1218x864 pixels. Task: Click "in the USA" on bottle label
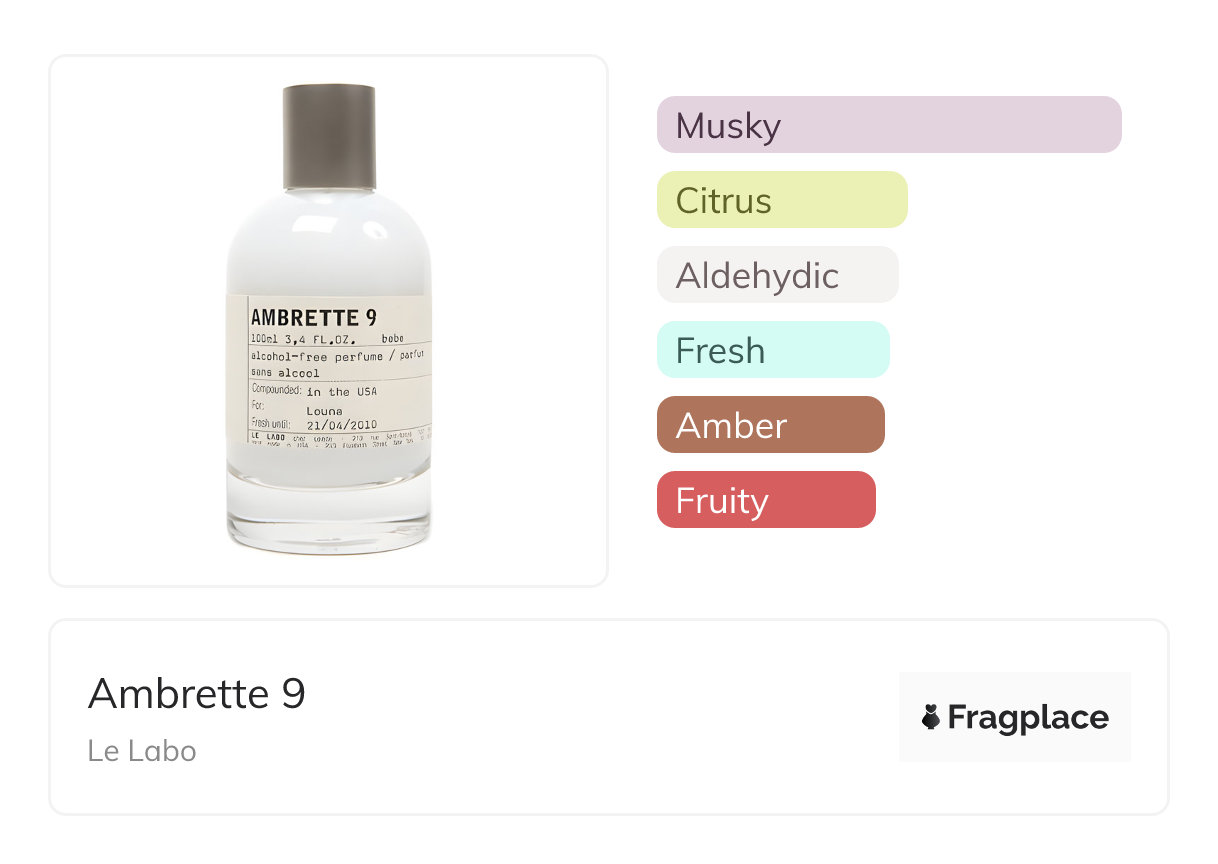click(342, 392)
